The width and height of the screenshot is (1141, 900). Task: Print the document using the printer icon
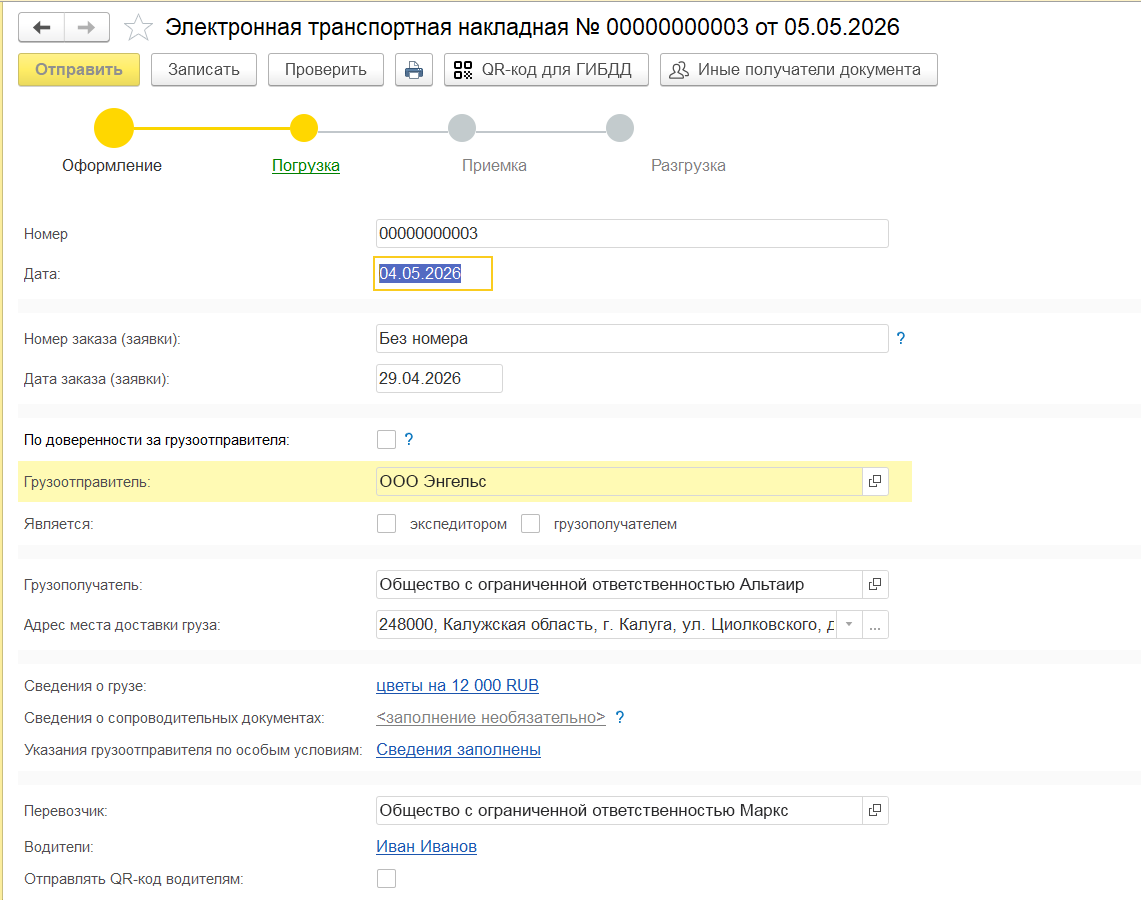pyautogui.click(x=414, y=70)
